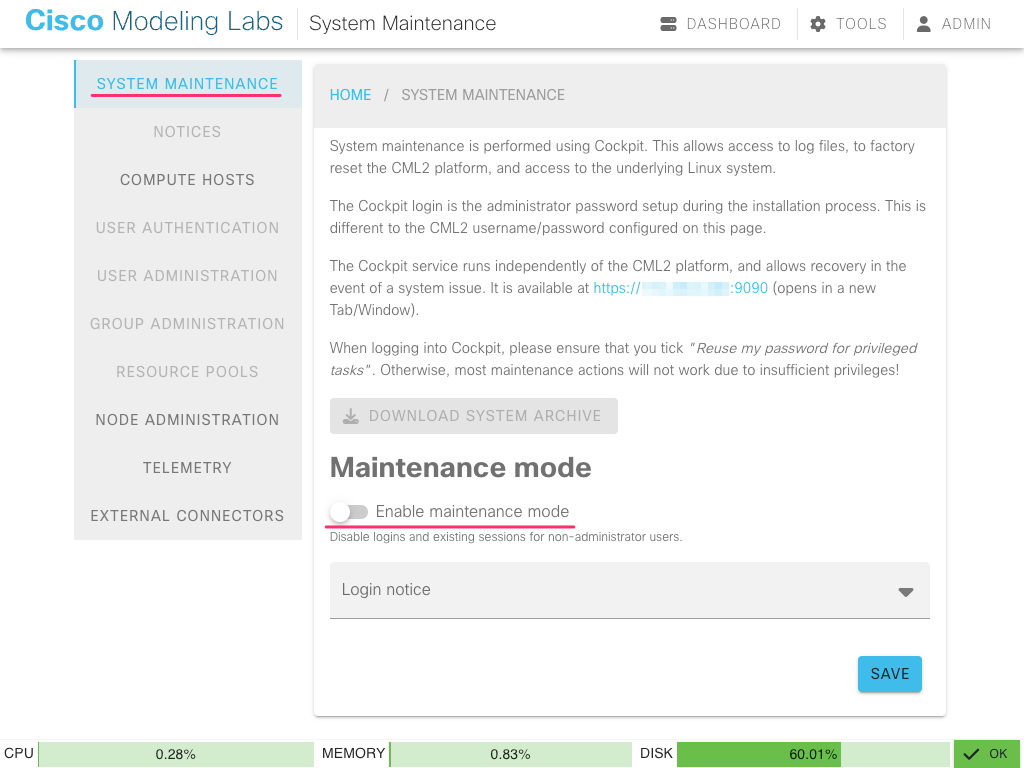The height and width of the screenshot is (768, 1024).
Task: Go to User Authentication section
Action: coord(187,228)
